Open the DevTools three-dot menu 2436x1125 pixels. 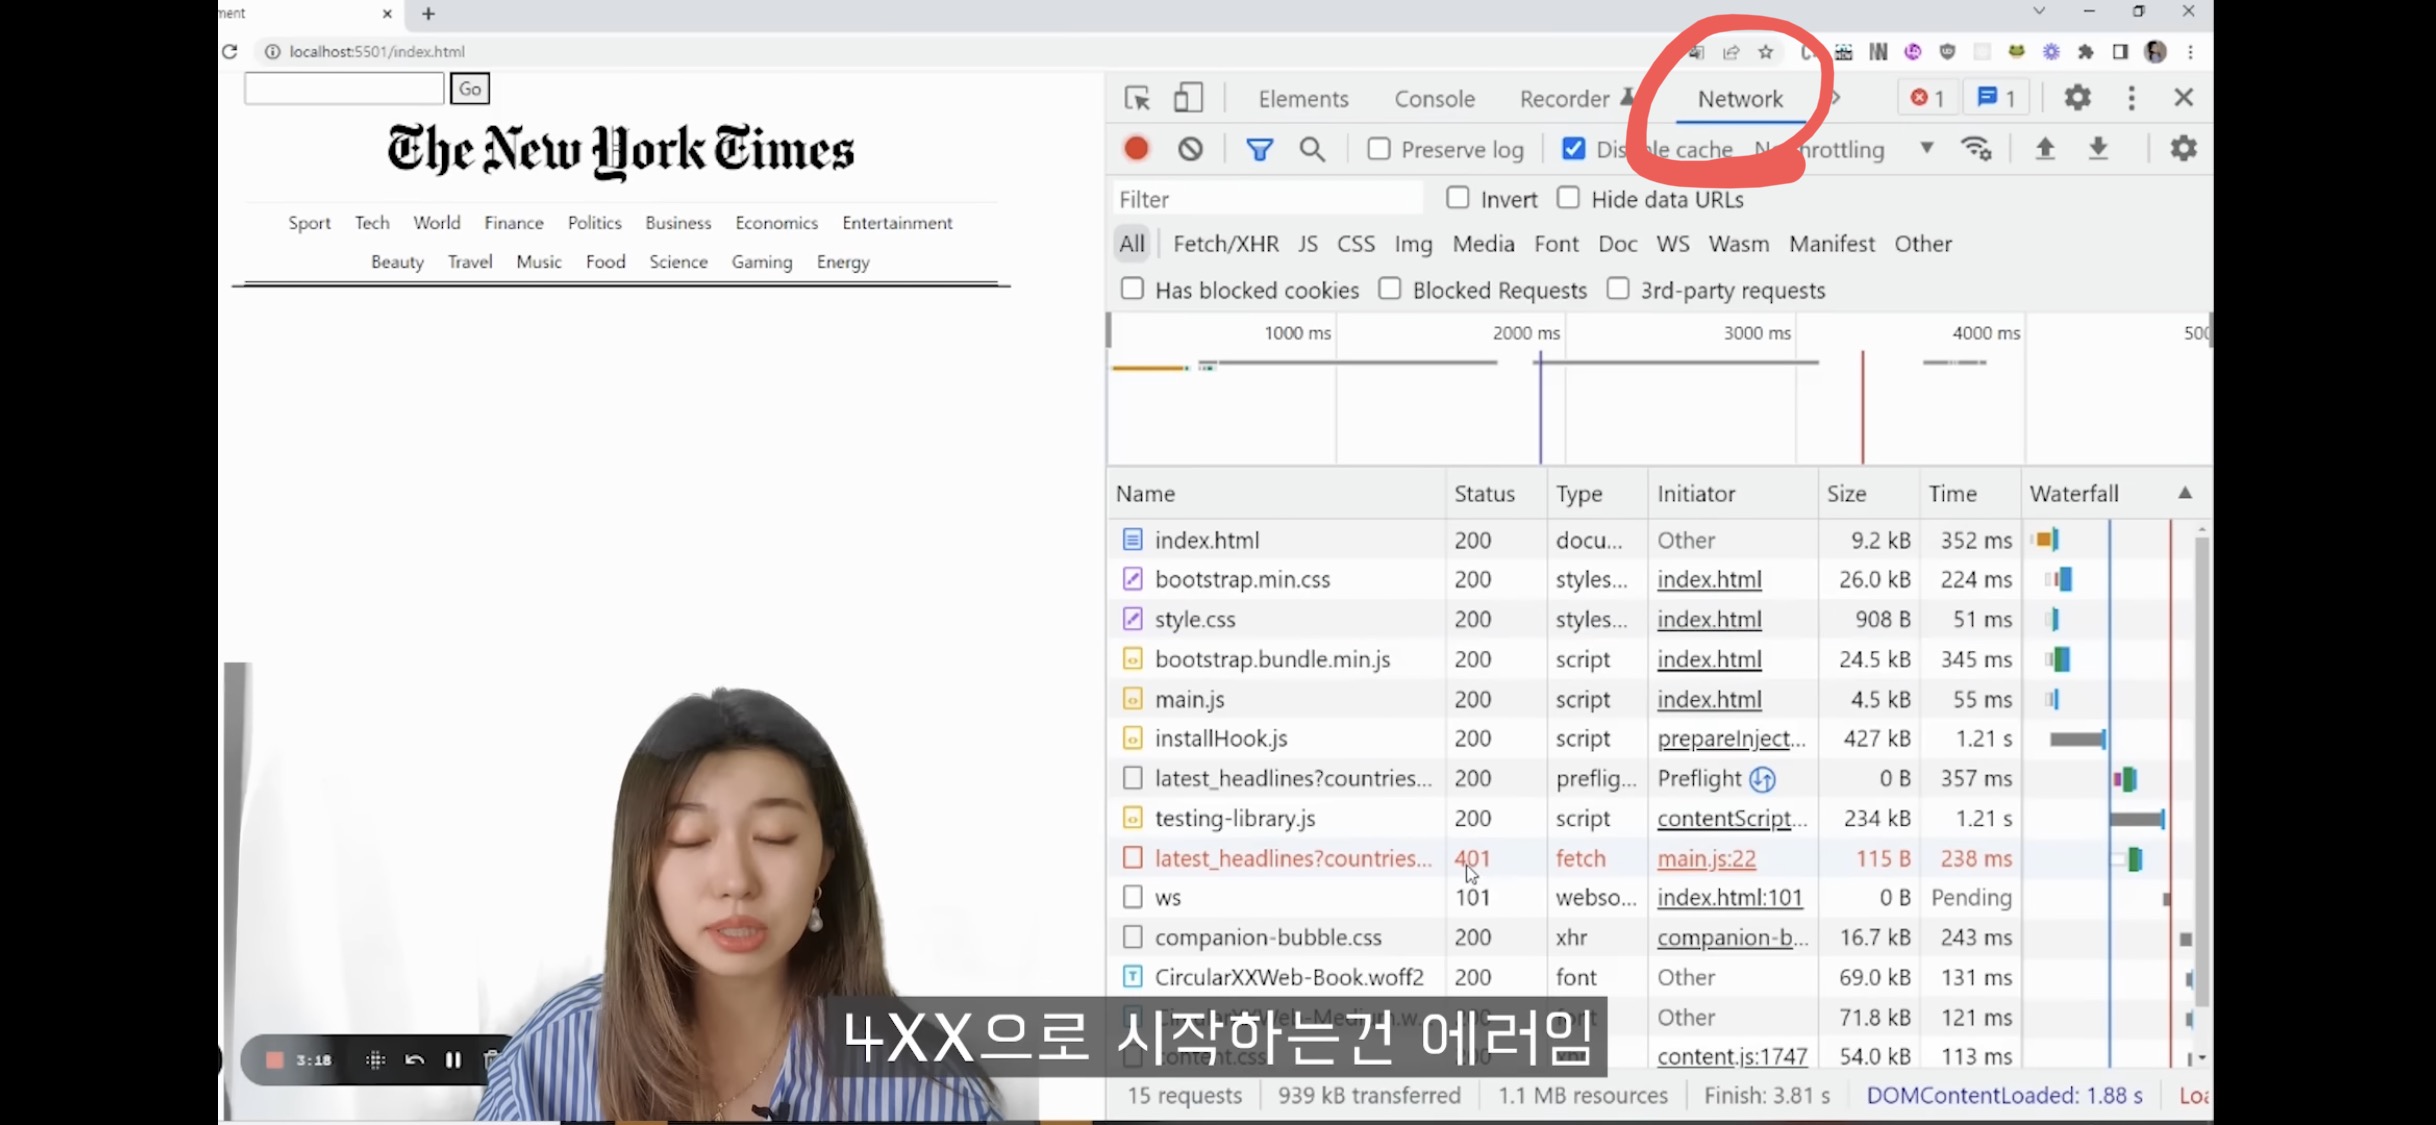(x=2131, y=98)
